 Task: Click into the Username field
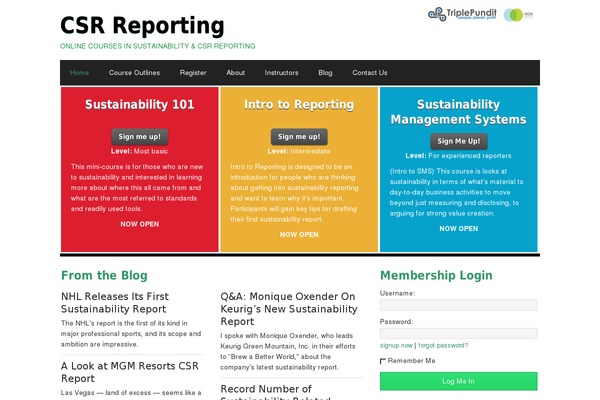(458, 305)
